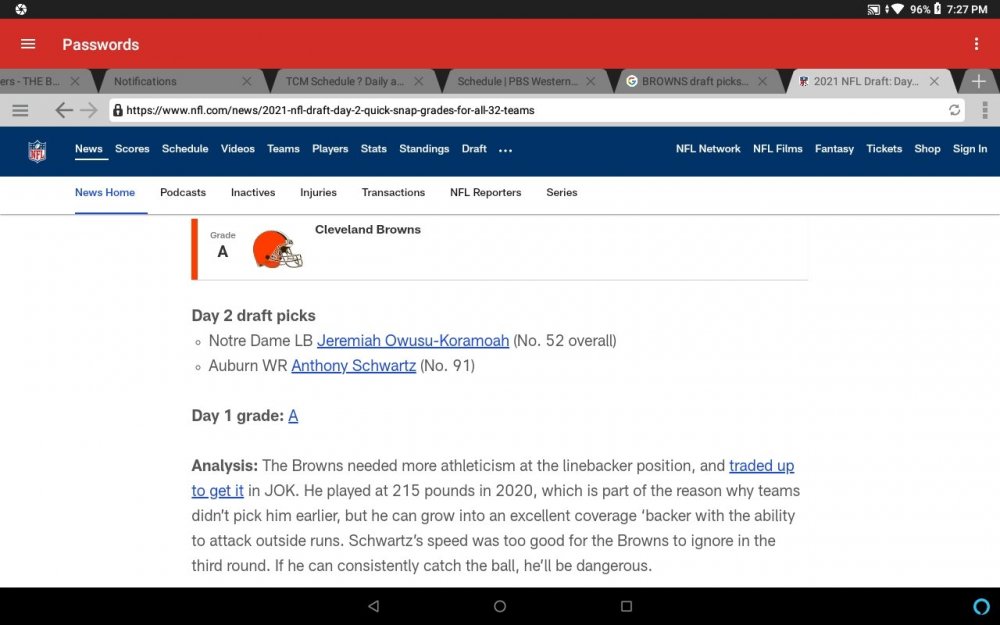This screenshot has height=625, width=1000.
Task: Go forward to the next page
Action: 89,110
